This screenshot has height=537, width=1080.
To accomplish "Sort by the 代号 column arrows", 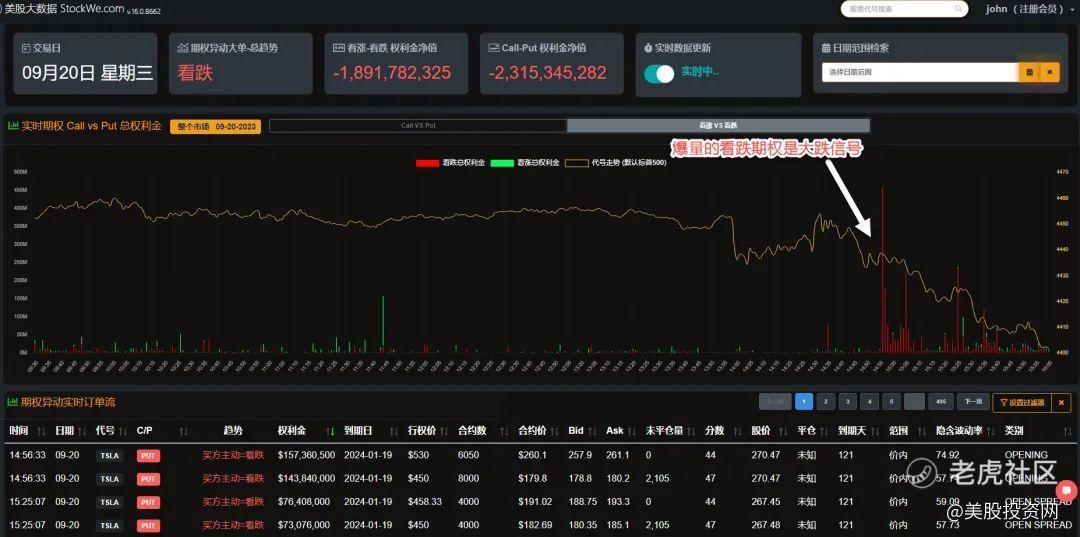I will click(x=123, y=431).
